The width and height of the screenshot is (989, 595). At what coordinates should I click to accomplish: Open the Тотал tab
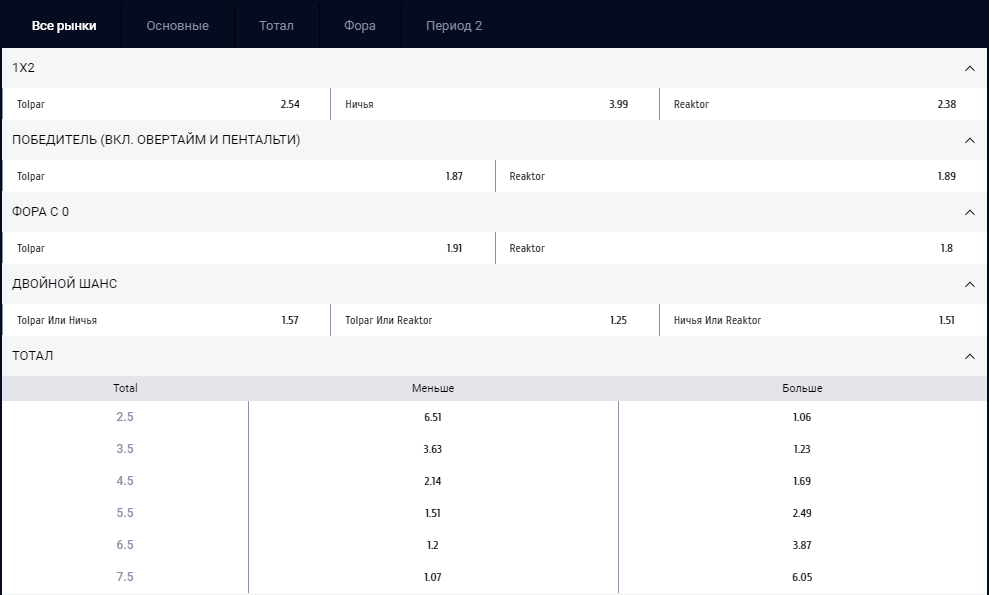pos(276,26)
